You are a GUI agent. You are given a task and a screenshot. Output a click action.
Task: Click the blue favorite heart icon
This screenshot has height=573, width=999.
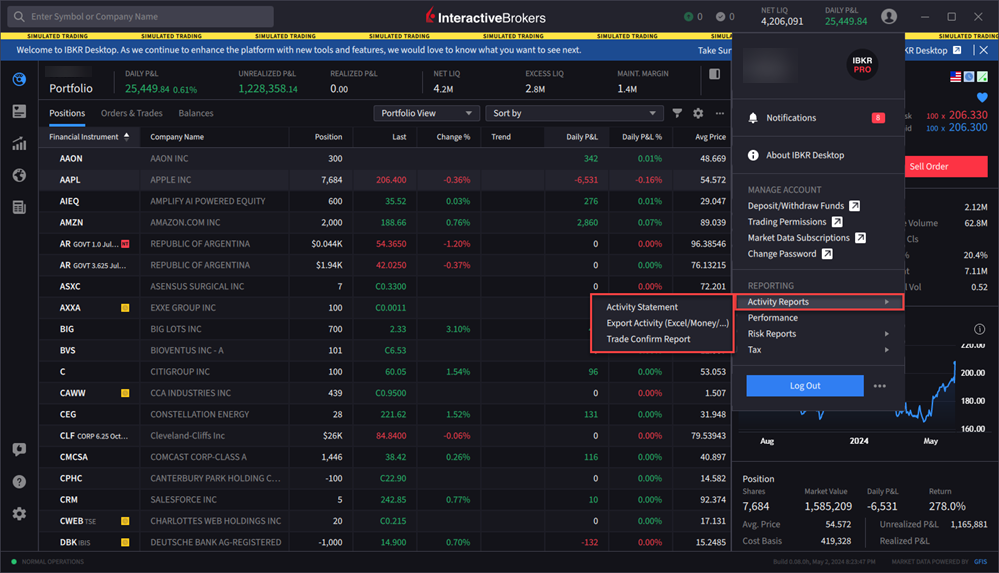tap(982, 98)
